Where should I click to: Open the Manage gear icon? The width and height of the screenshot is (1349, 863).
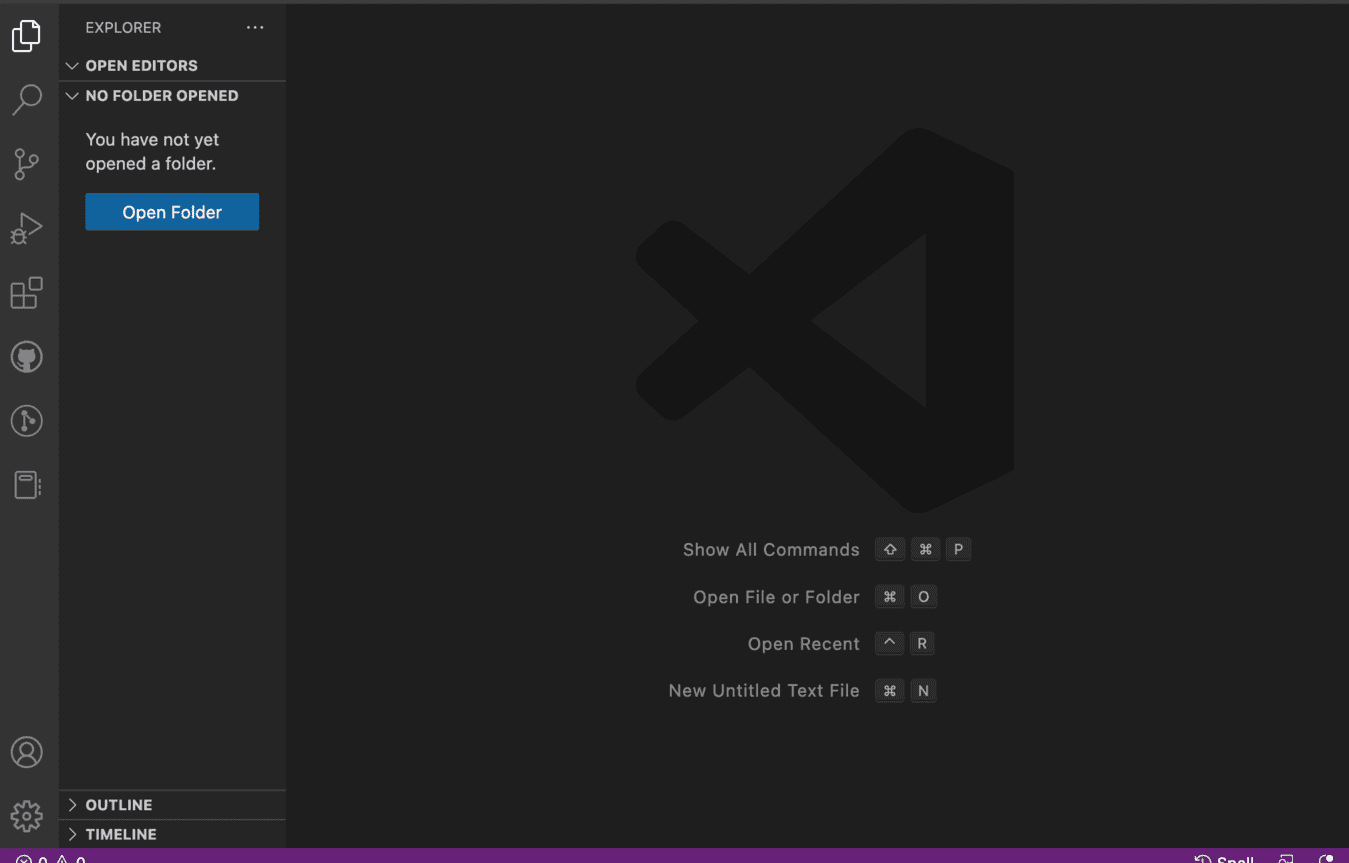(27, 816)
